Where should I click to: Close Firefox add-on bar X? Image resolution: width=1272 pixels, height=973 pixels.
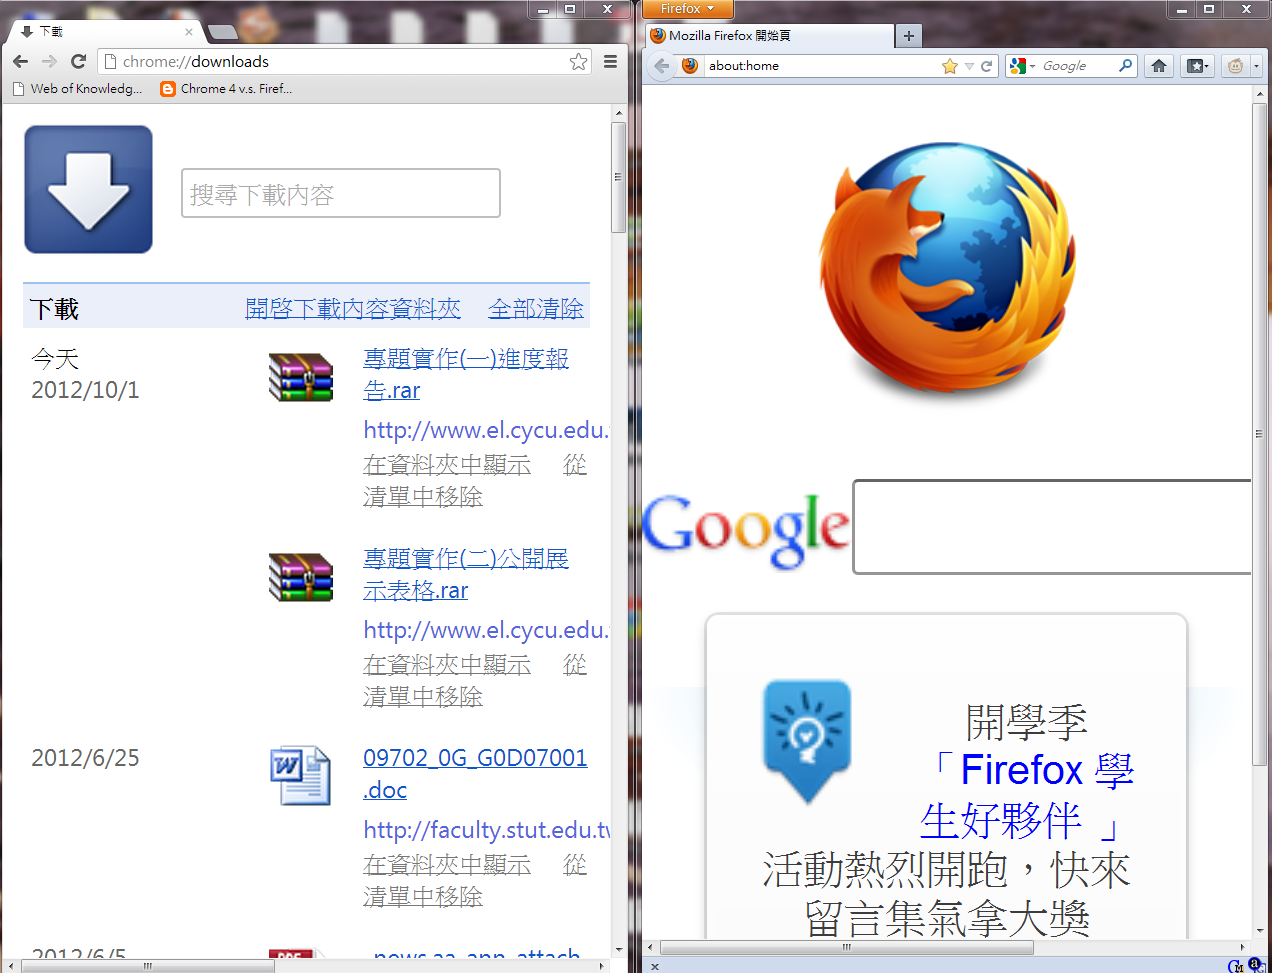(655, 966)
